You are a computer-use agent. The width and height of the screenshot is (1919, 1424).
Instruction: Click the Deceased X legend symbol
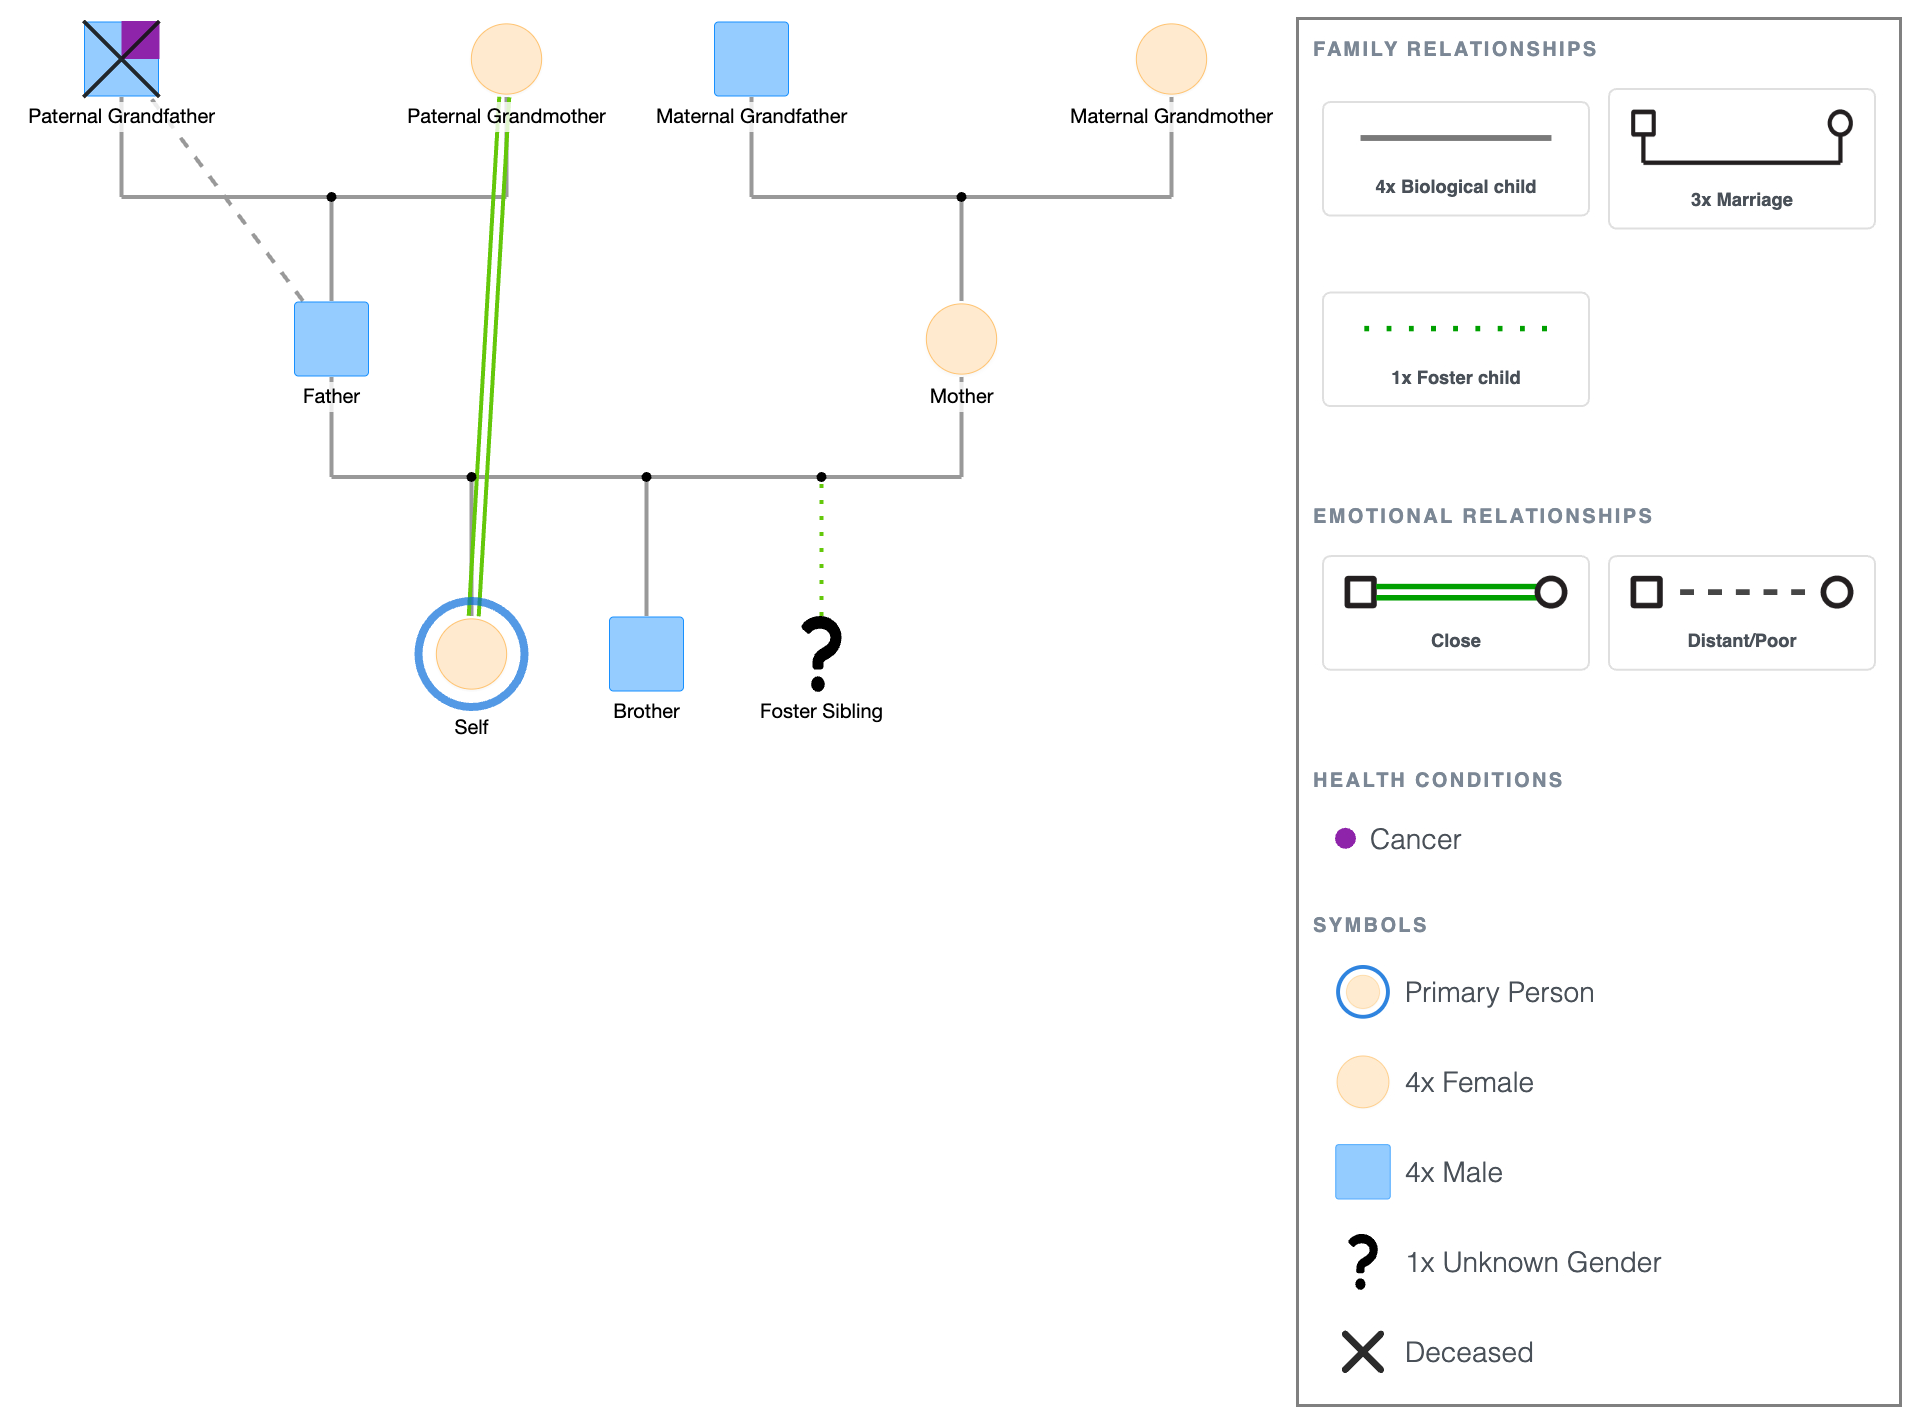coord(1362,1352)
